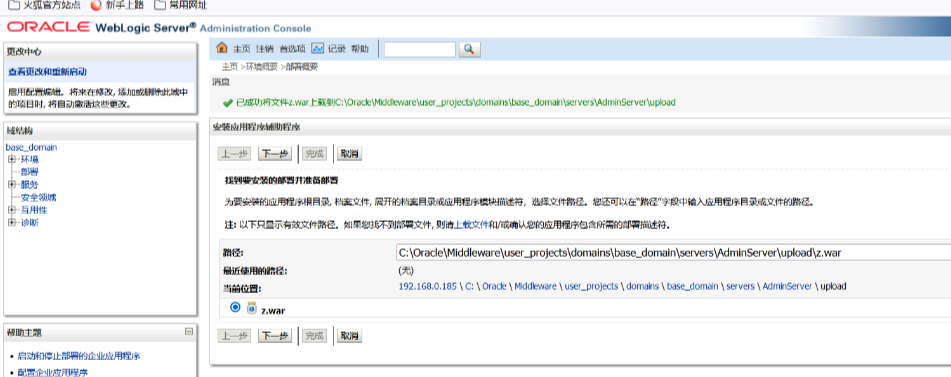Click the top 完成 button
Screen dimensions: 951x377
coord(314,154)
